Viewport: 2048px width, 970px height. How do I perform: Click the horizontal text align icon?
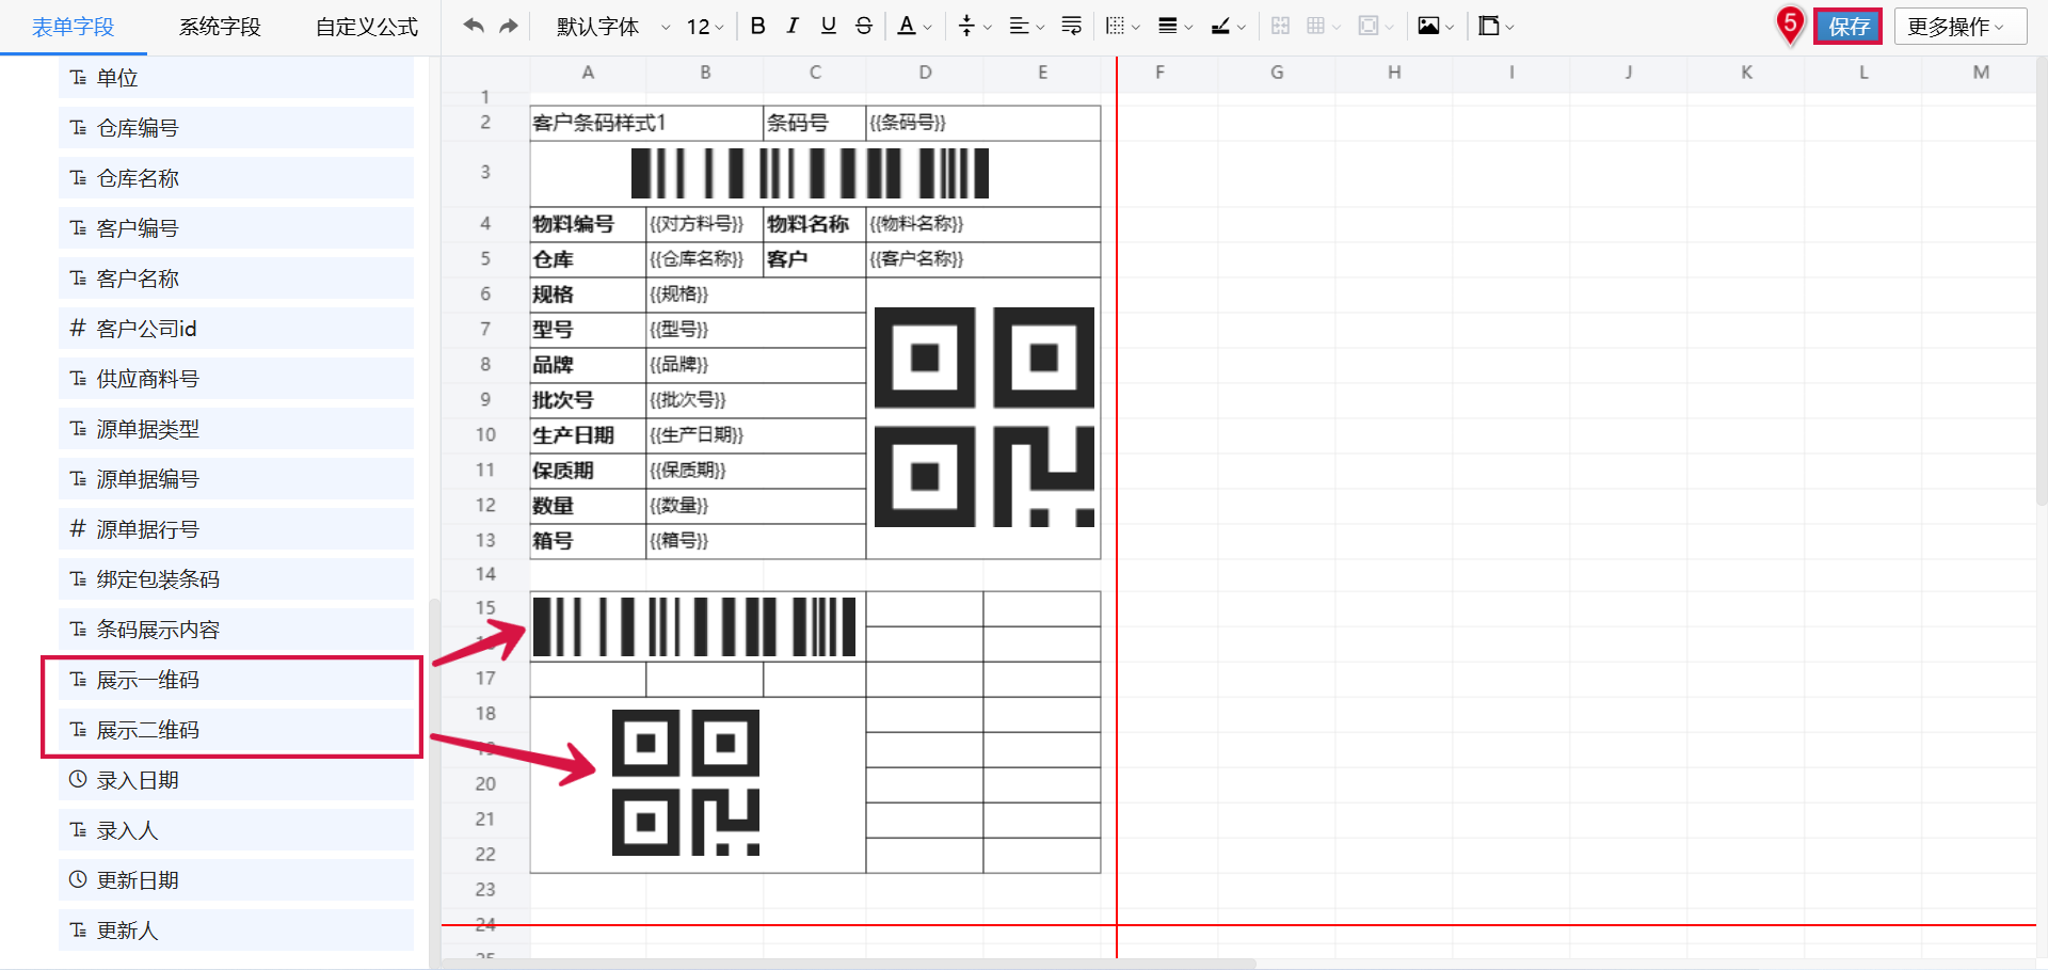click(1018, 26)
